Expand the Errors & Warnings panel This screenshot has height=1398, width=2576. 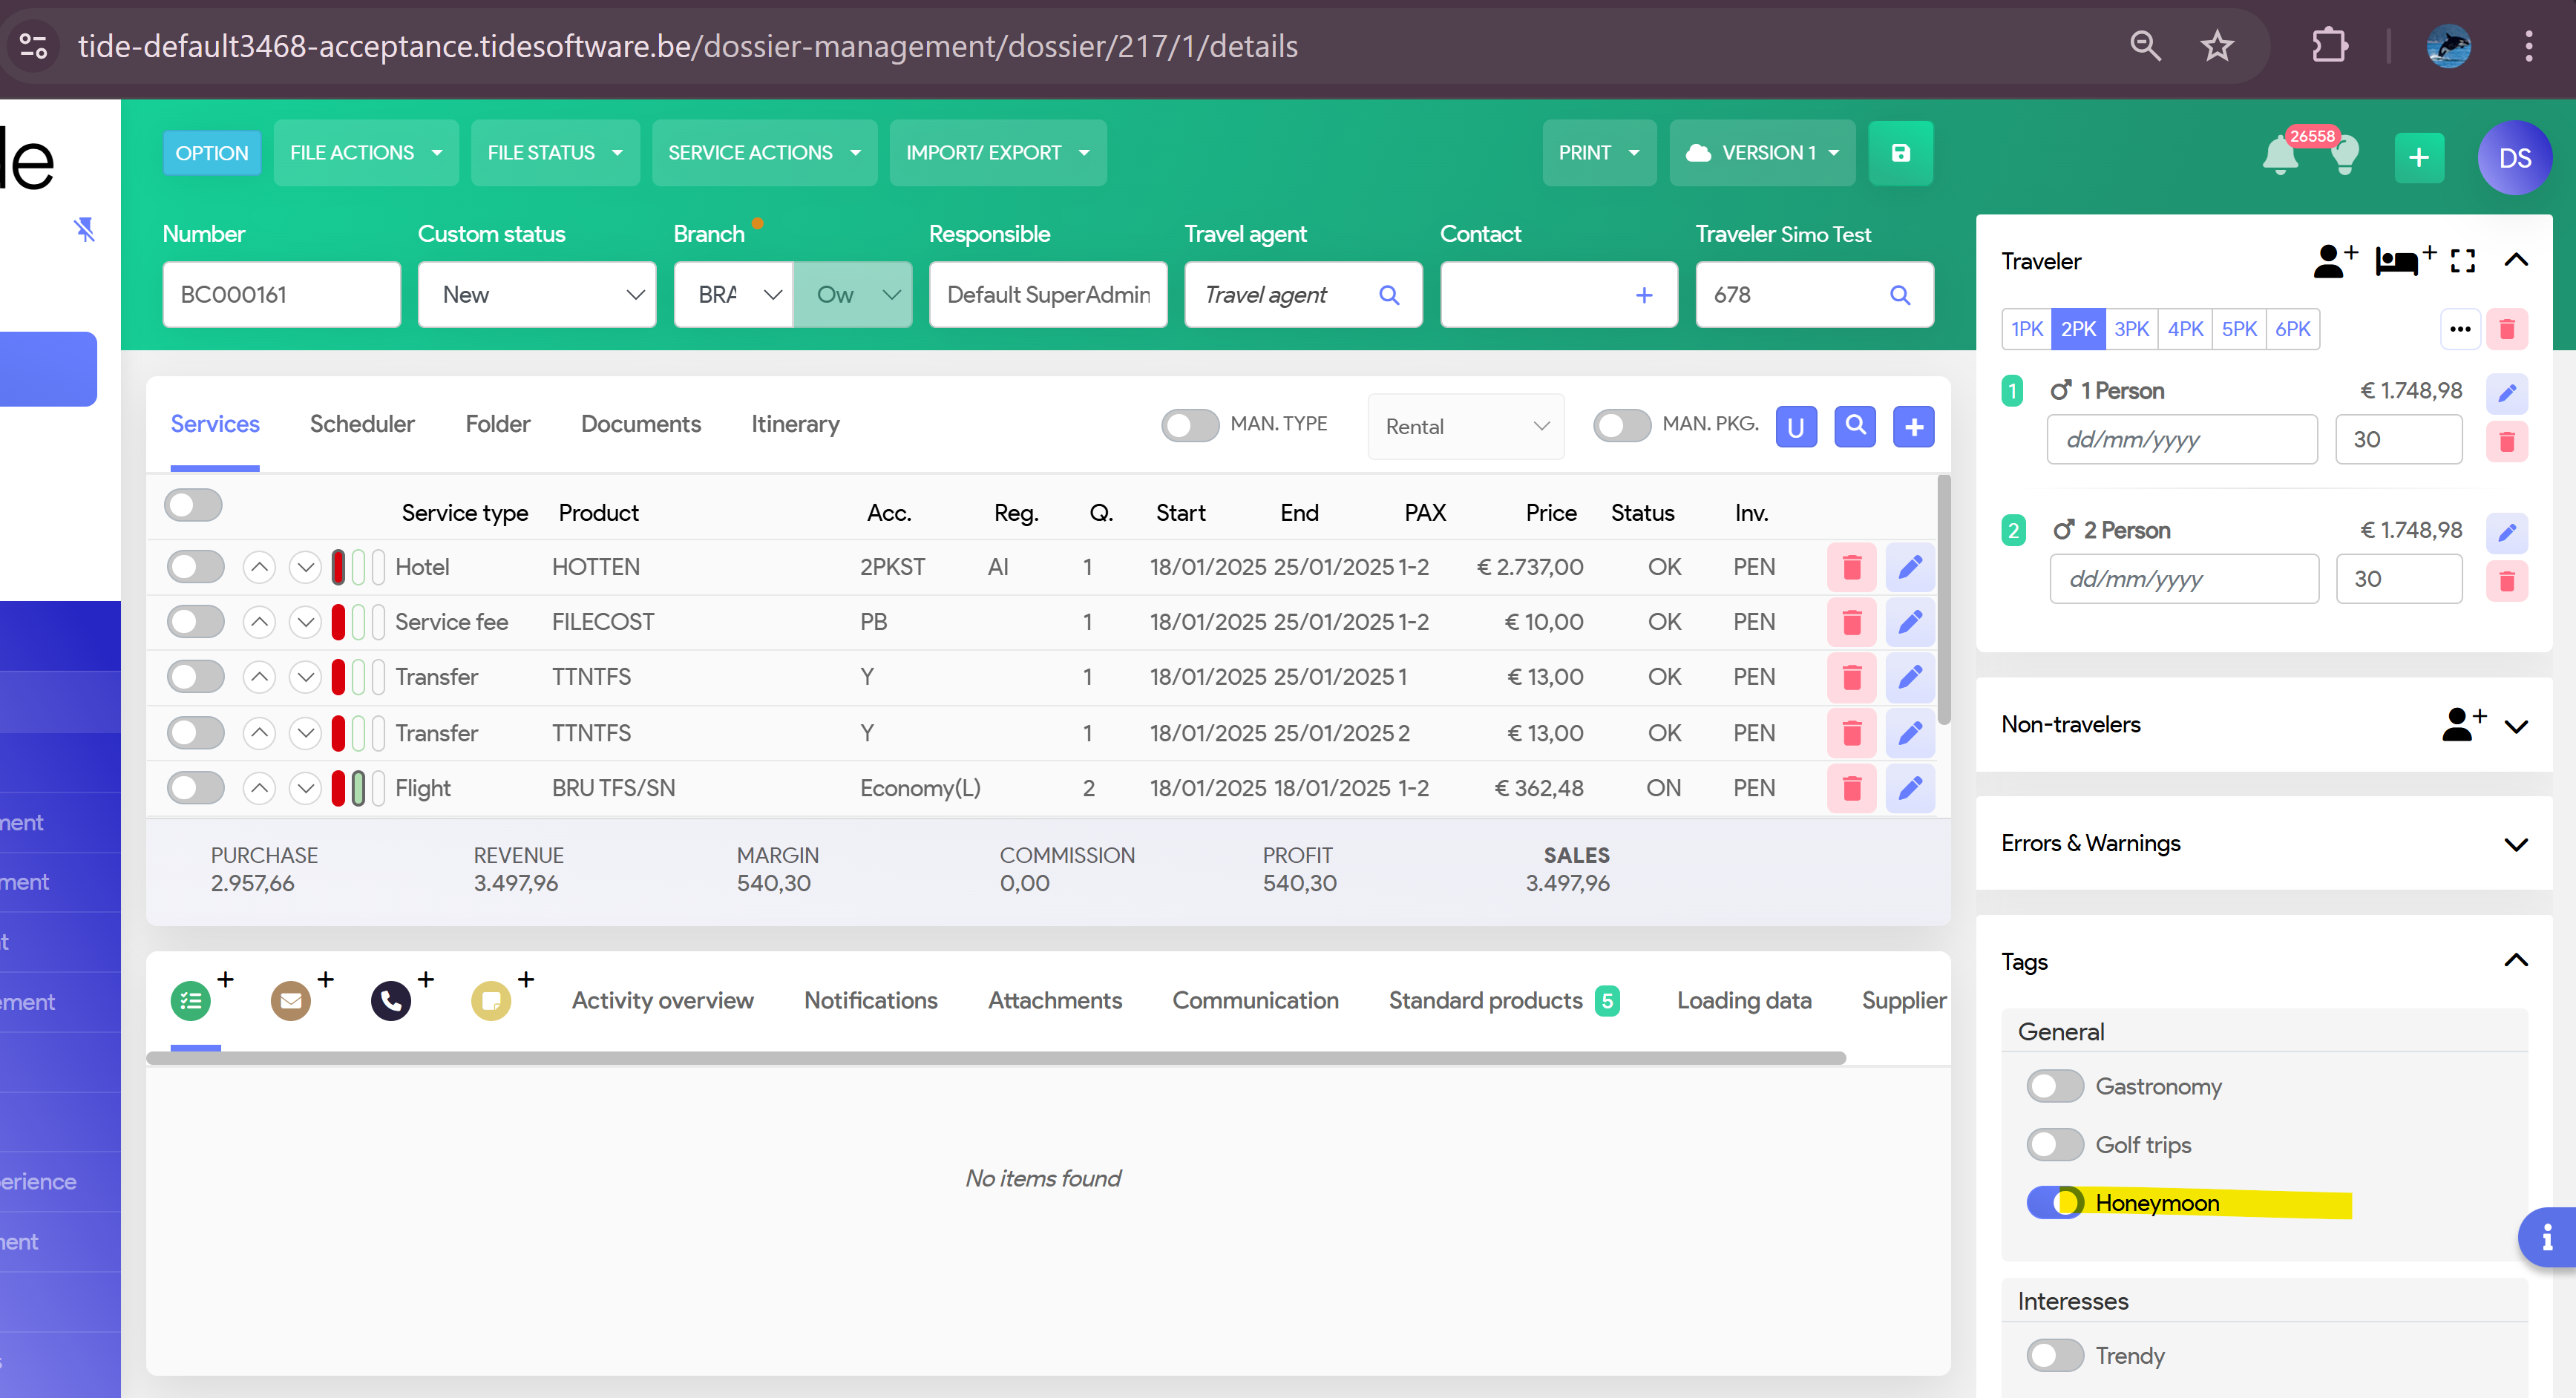click(x=2515, y=844)
